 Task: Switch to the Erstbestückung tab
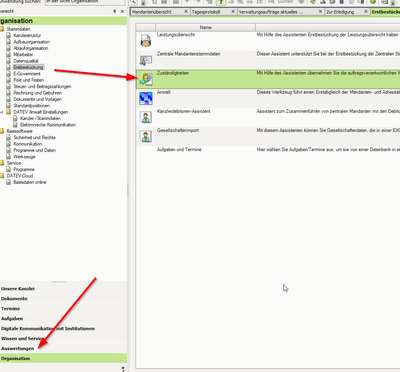[x=386, y=12]
